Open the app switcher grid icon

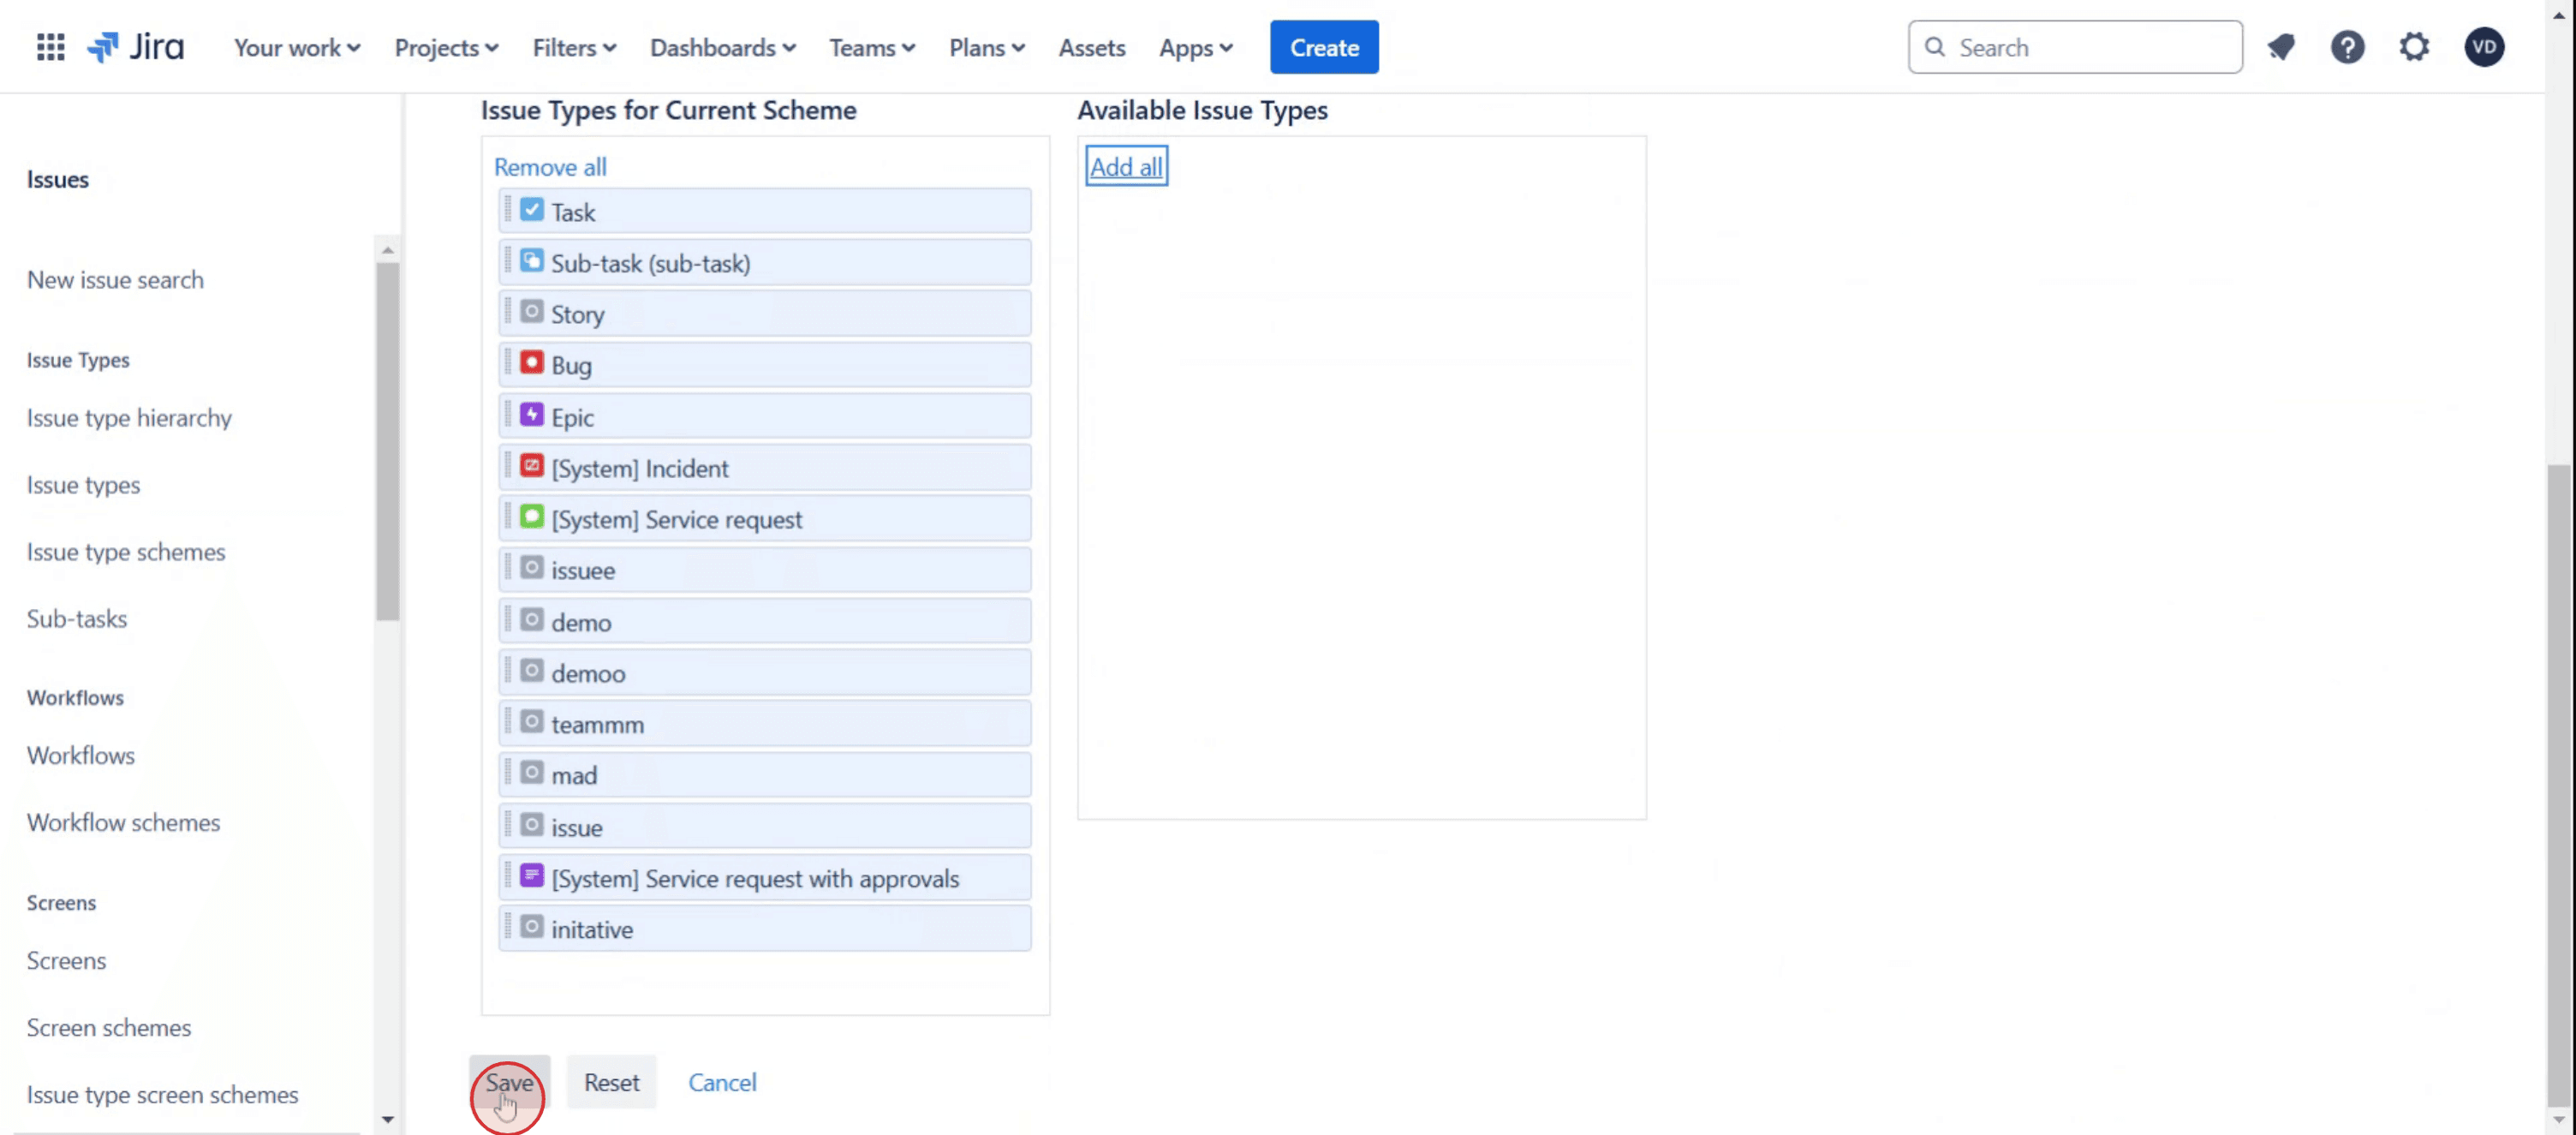click(x=50, y=47)
